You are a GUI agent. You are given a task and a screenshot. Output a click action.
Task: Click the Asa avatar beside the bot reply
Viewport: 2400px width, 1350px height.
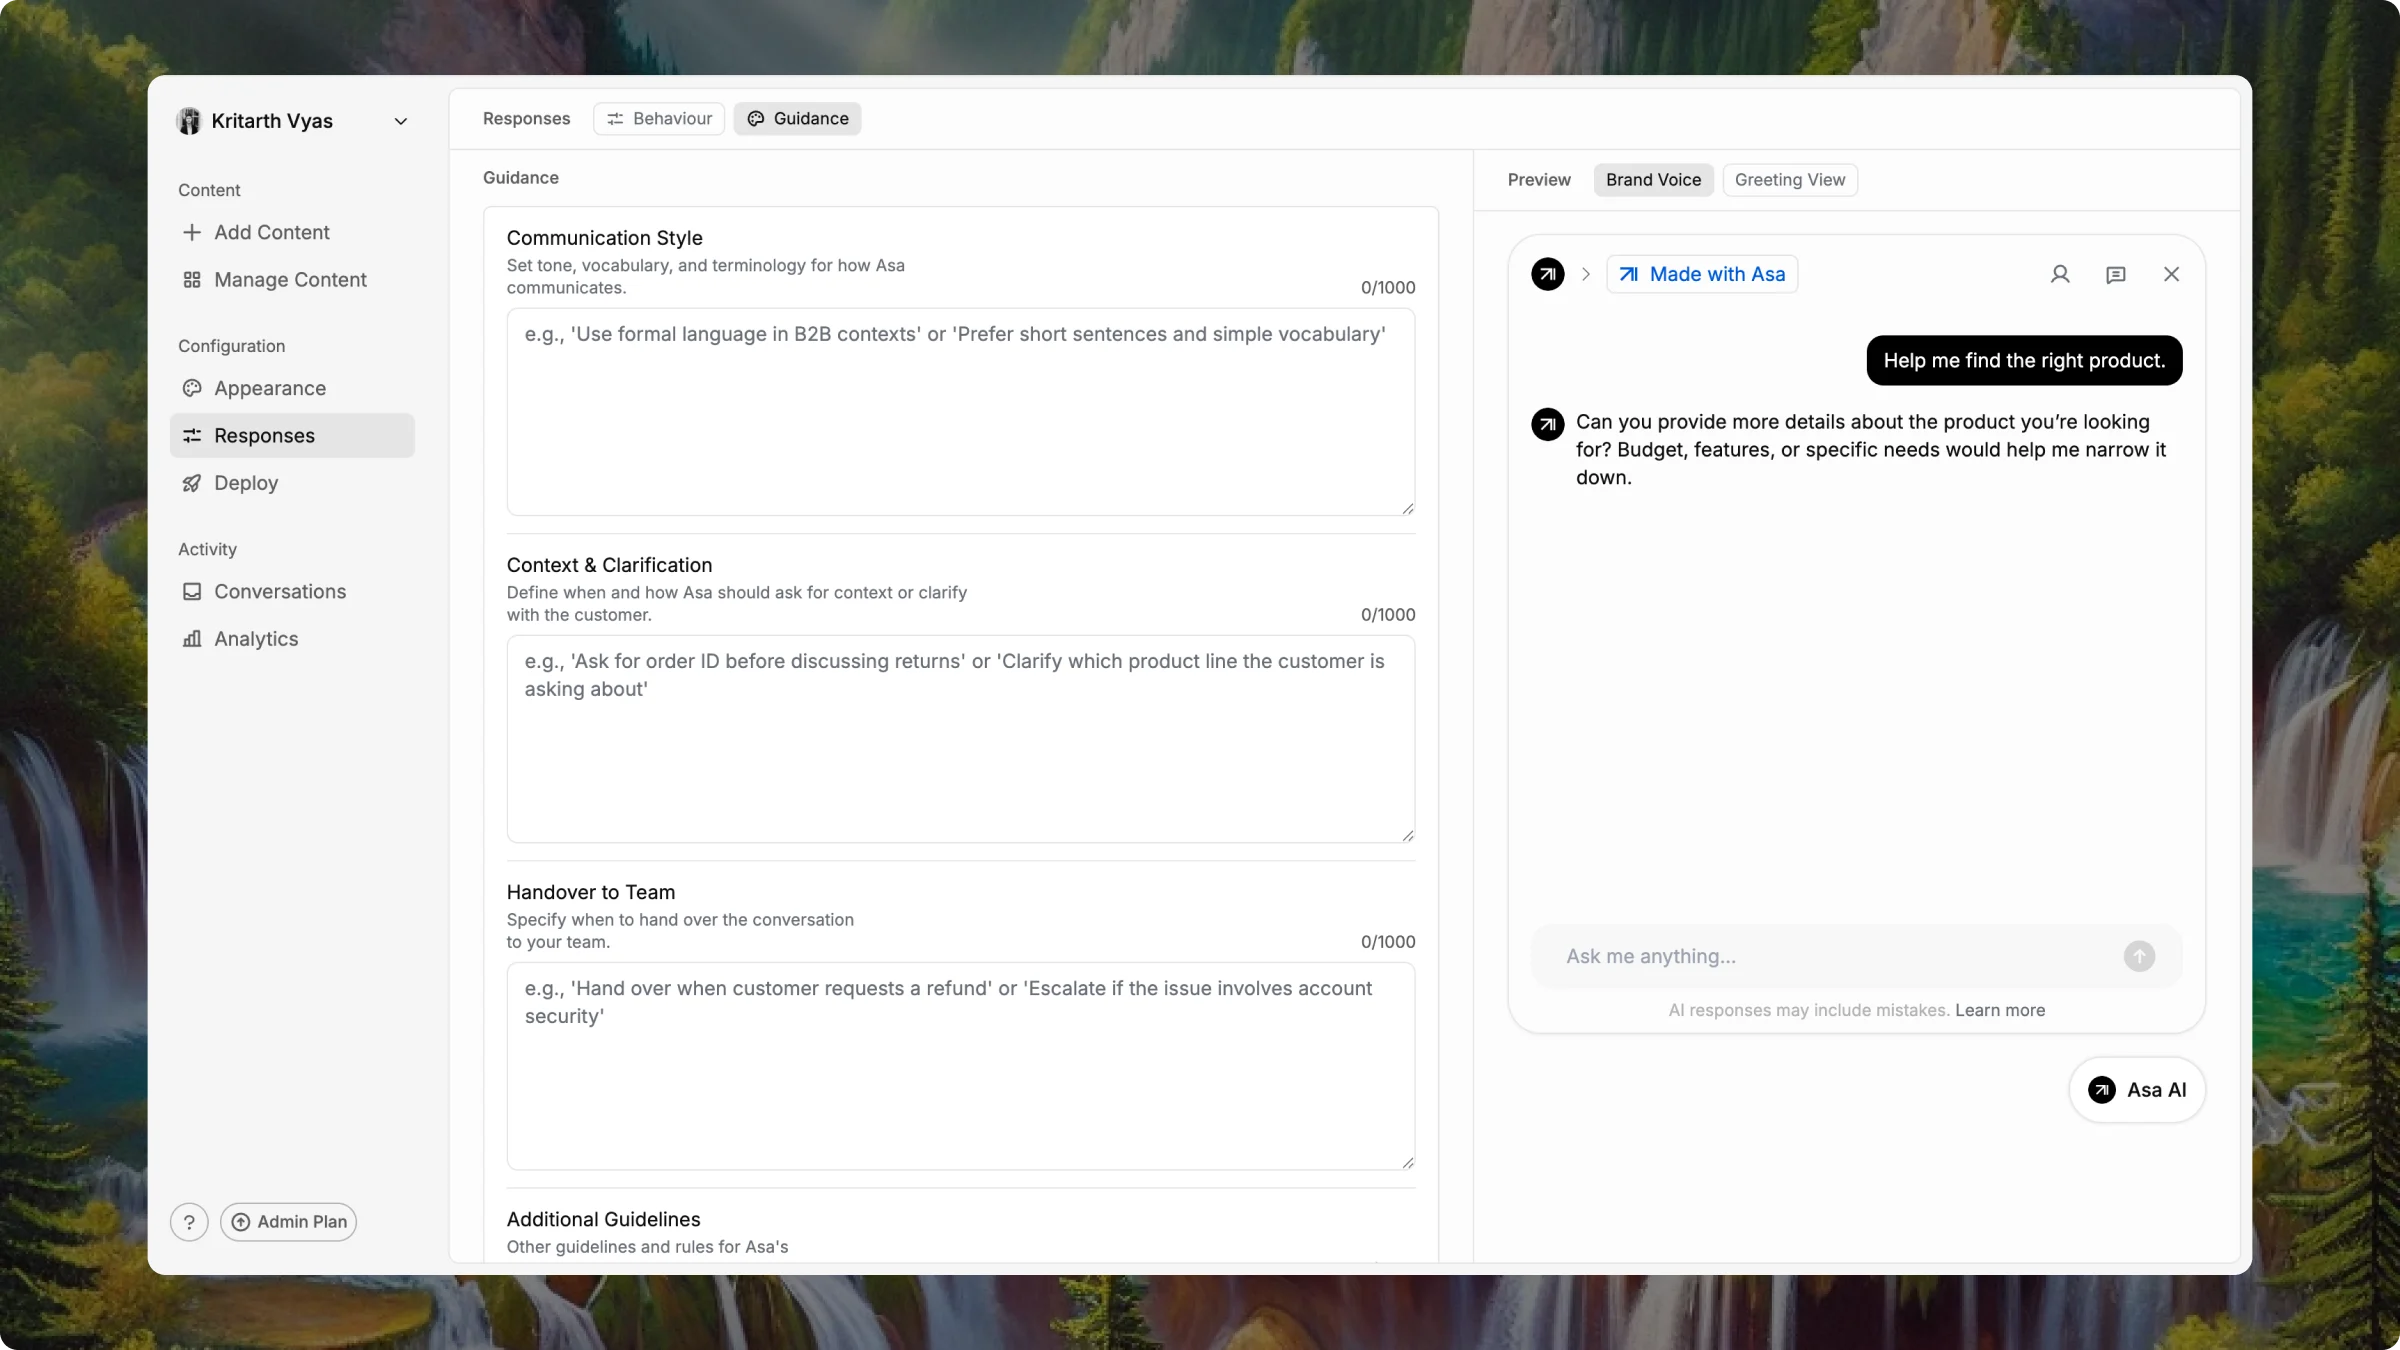coord(1548,424)
